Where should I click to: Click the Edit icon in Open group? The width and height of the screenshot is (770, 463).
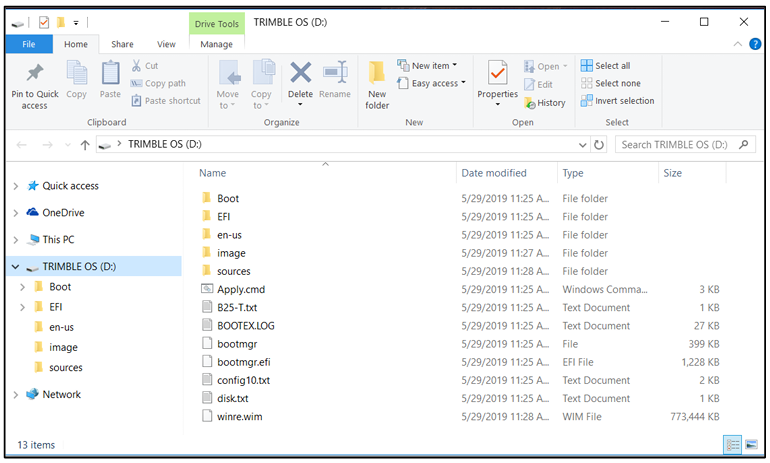point(529,84)
